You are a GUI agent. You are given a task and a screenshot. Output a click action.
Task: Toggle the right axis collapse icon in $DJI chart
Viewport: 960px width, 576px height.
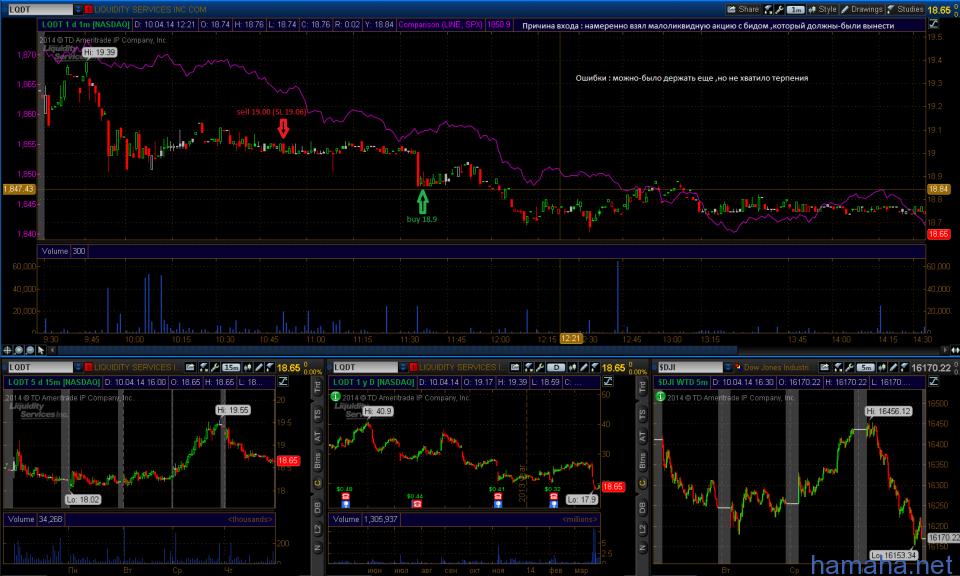tap(934, 381)
